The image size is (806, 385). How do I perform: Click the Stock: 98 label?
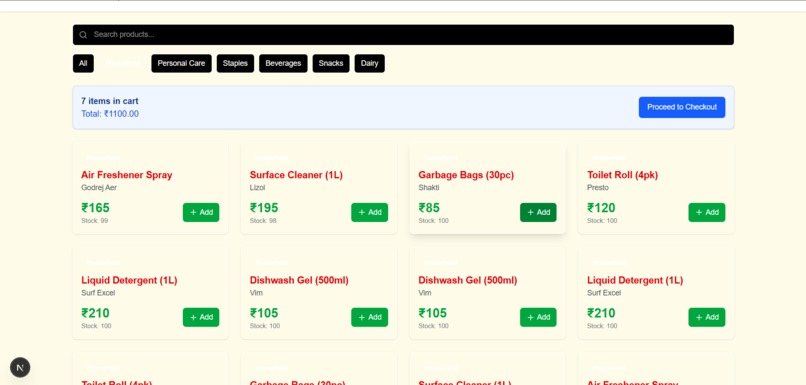pos(263,221)
